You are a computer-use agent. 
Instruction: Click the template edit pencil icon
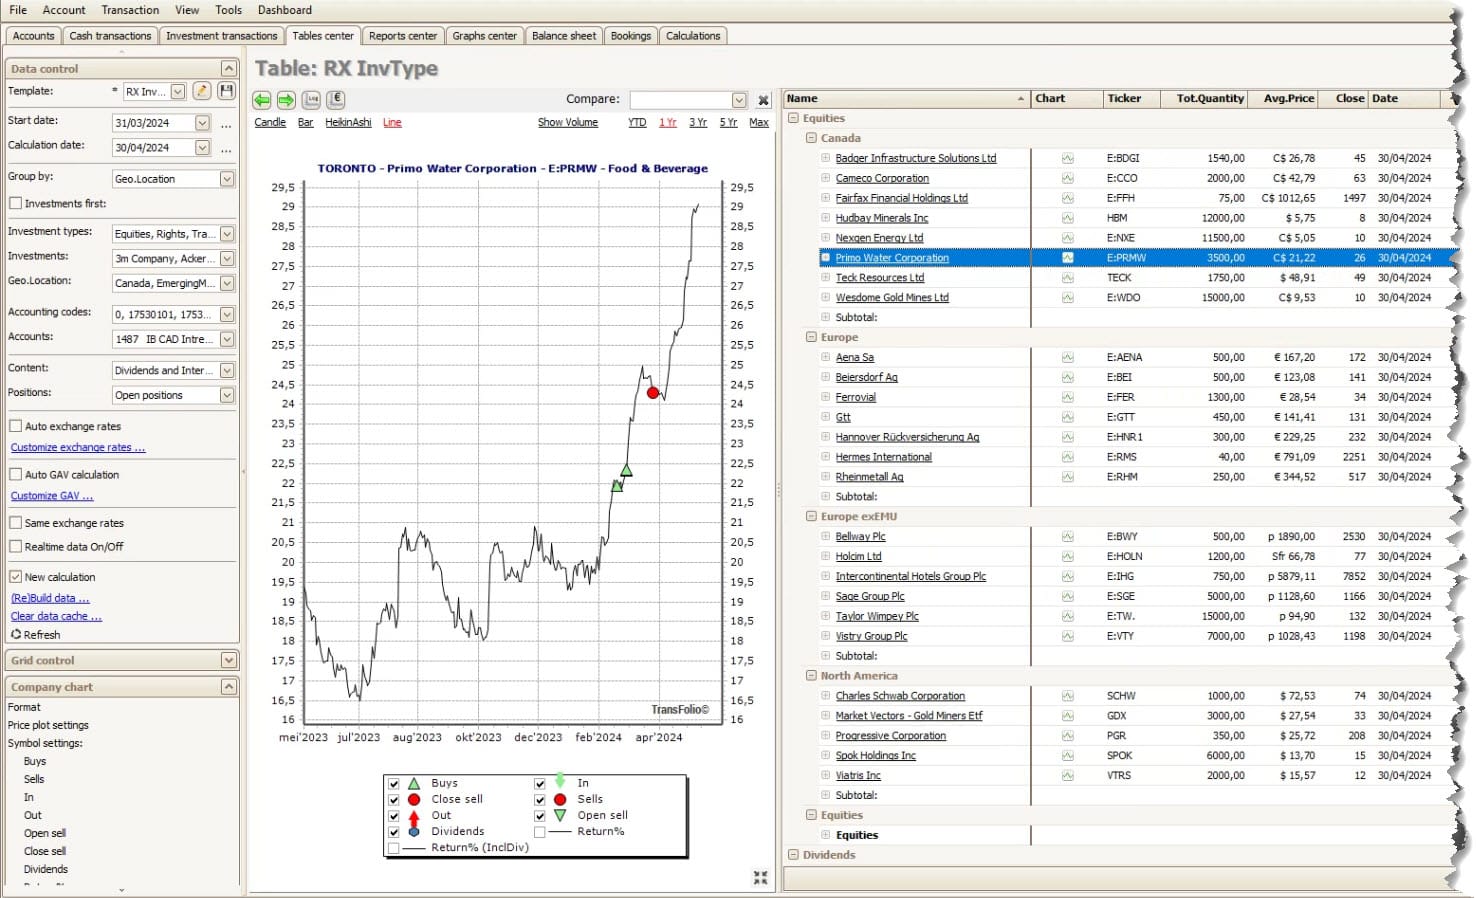202,91
